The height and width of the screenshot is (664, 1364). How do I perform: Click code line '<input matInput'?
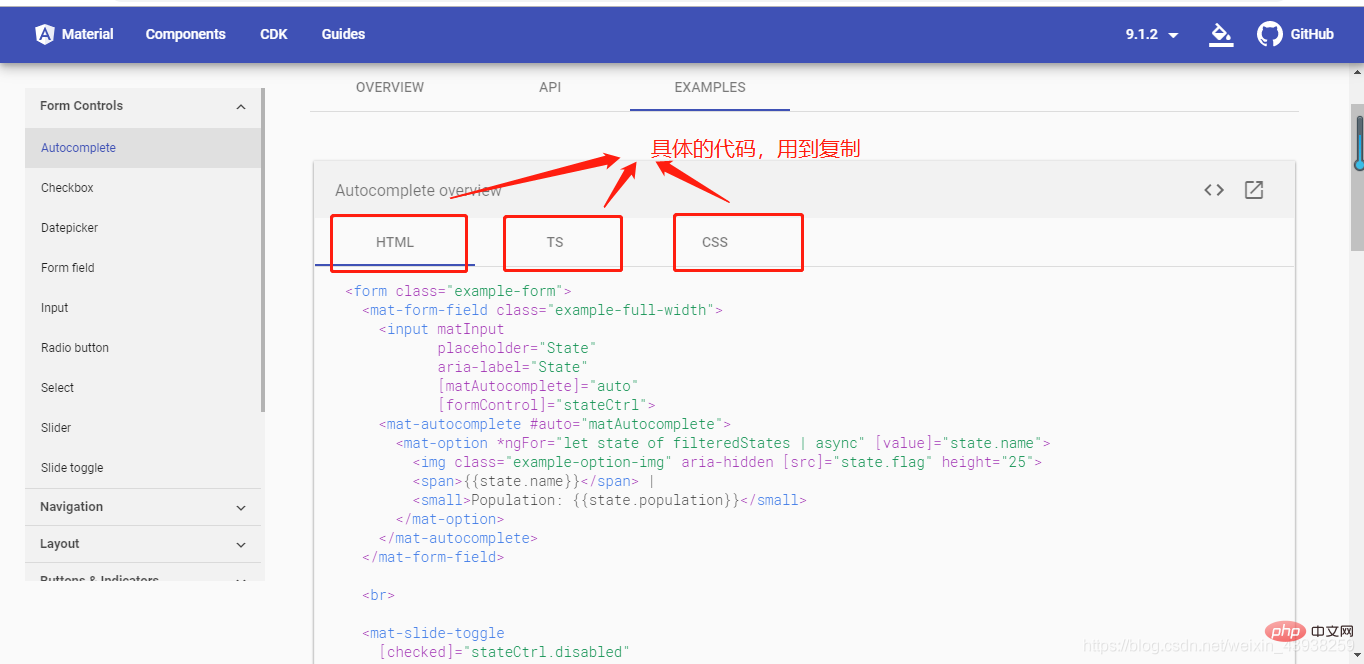pyautogui.click(x=441, y=329)
